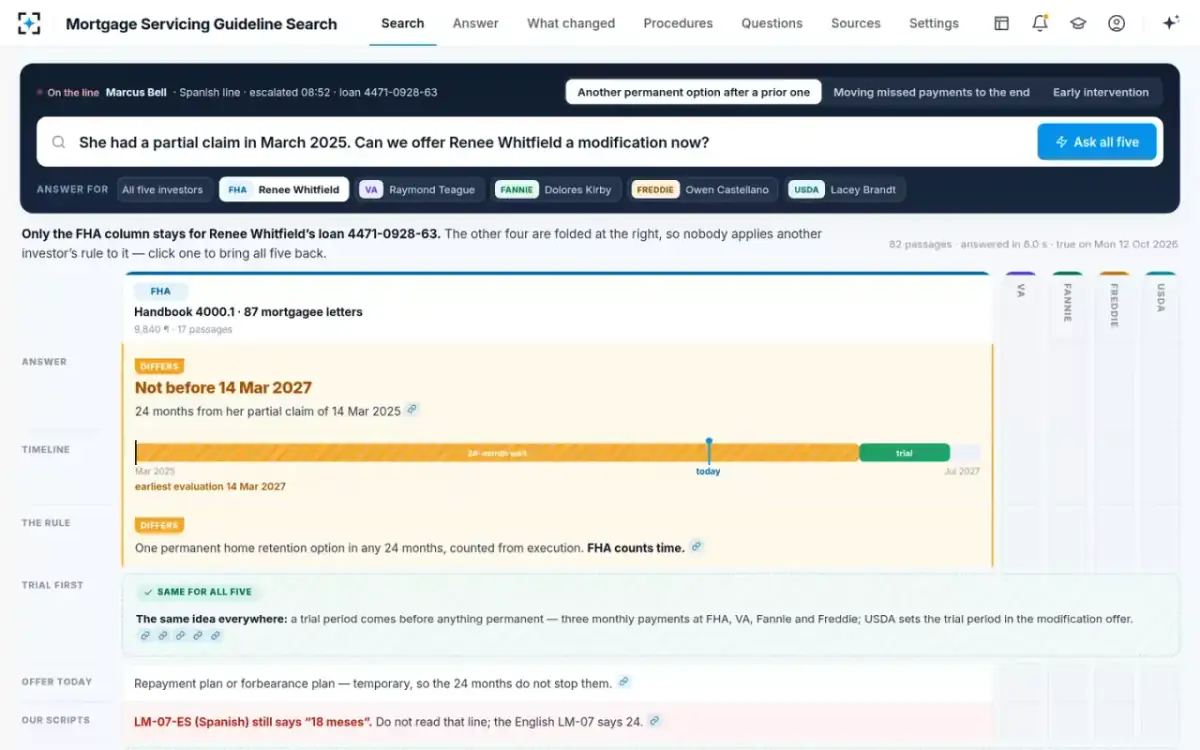
Task: Click the '9,840 ¶ · 17 passages' count
Action: click(183, 329)
